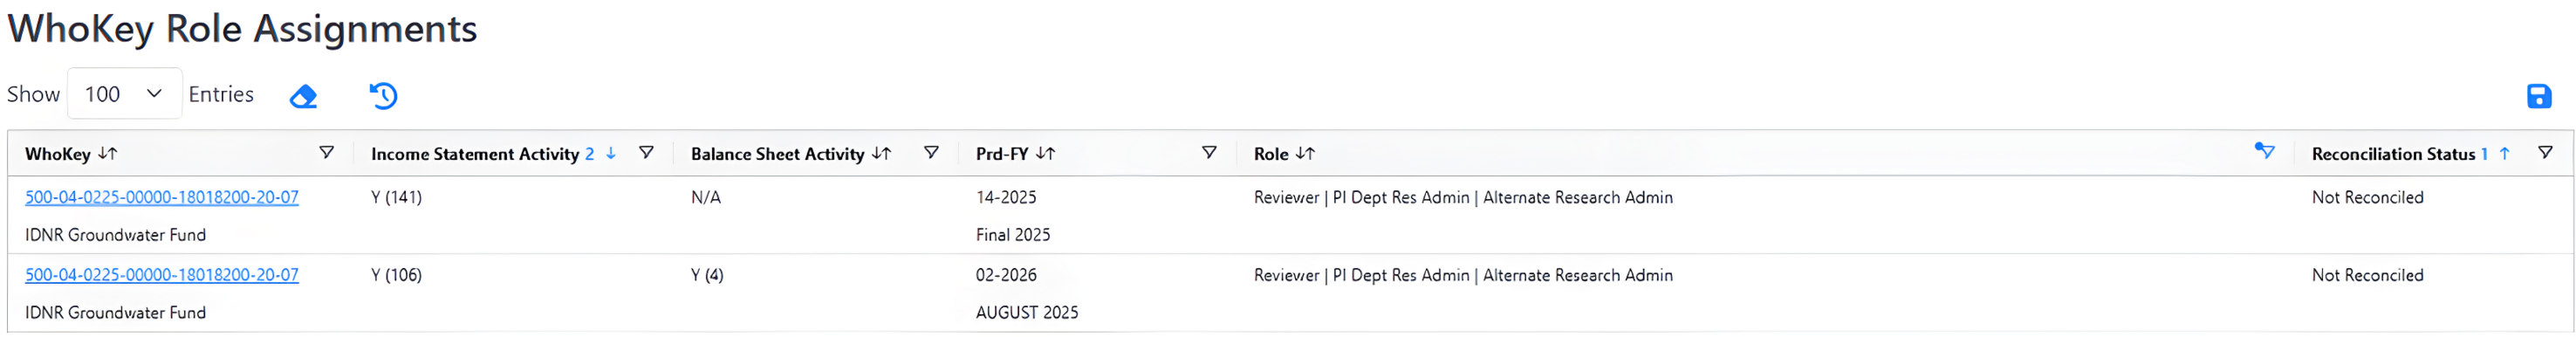Sort by Prd-FY column arrows

click(x=1045, y=154)
